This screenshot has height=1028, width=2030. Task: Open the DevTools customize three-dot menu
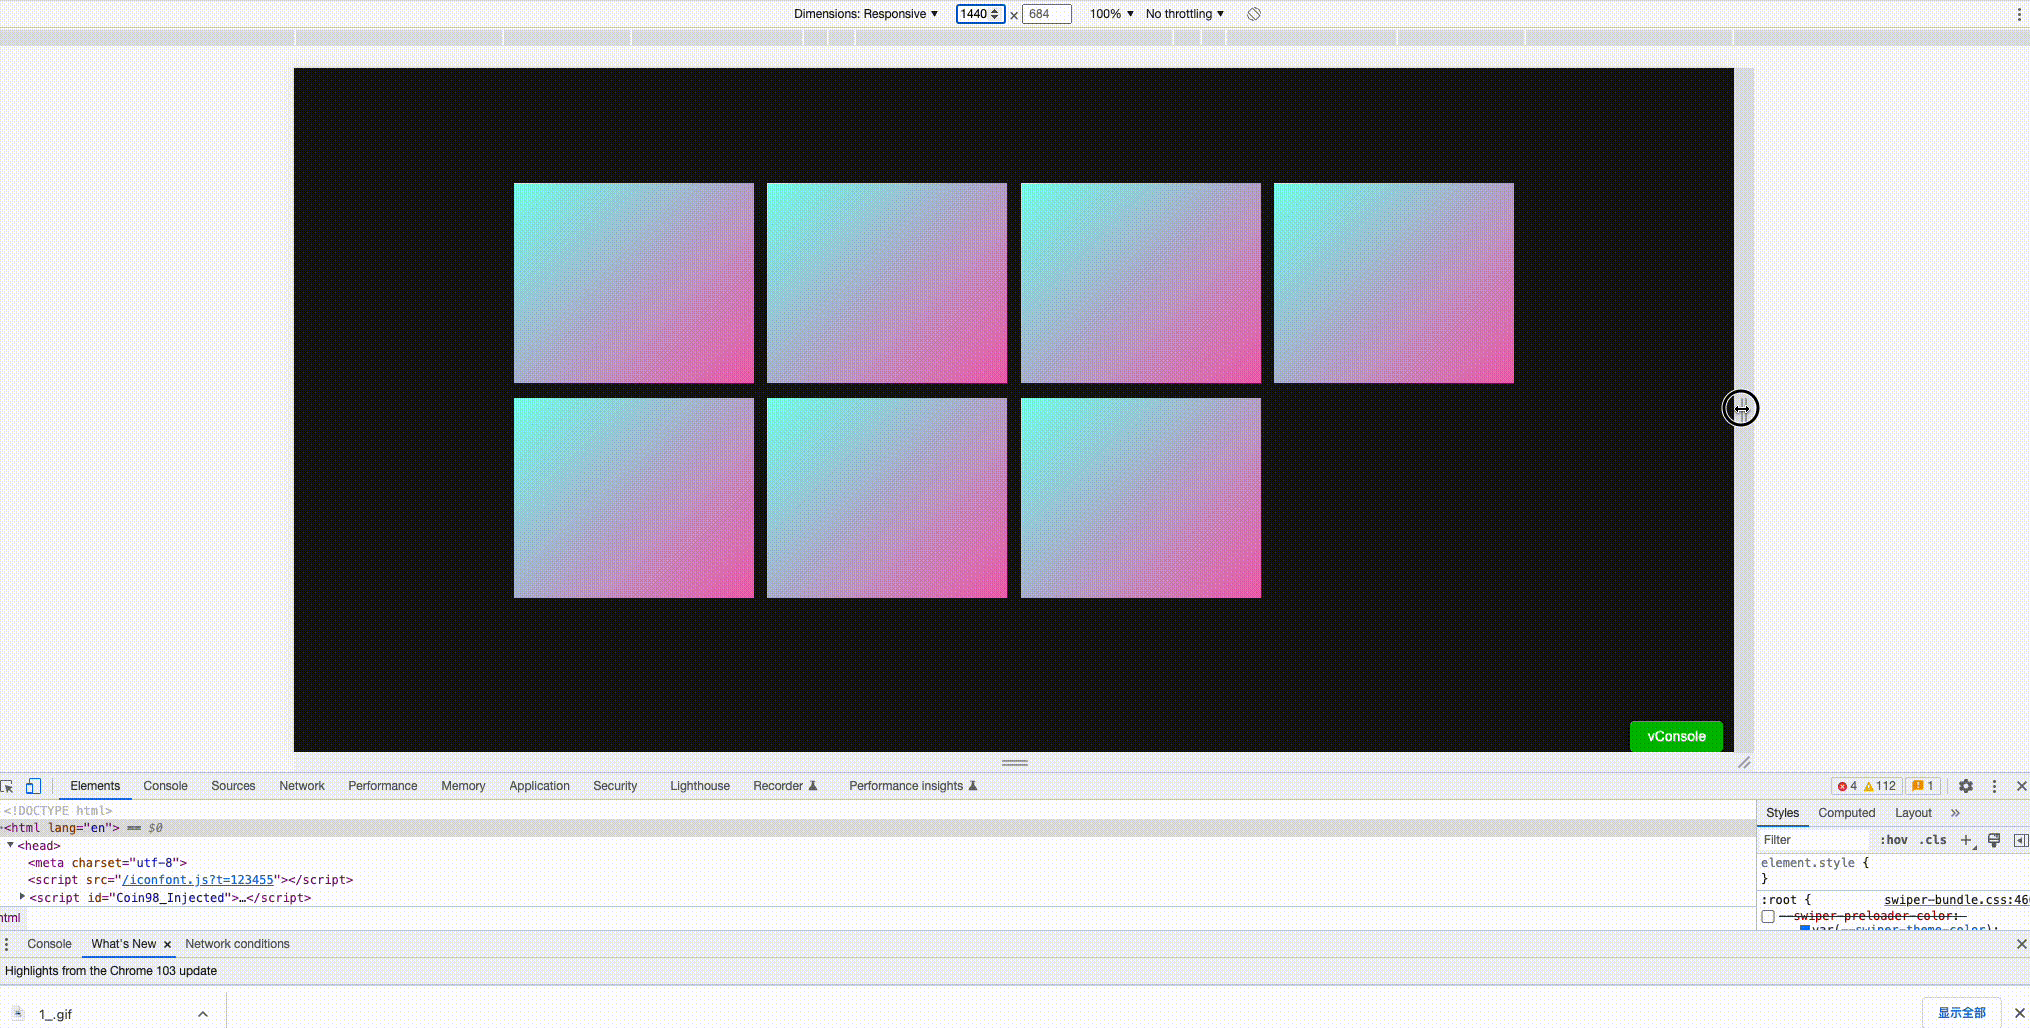coord(1994,786)
